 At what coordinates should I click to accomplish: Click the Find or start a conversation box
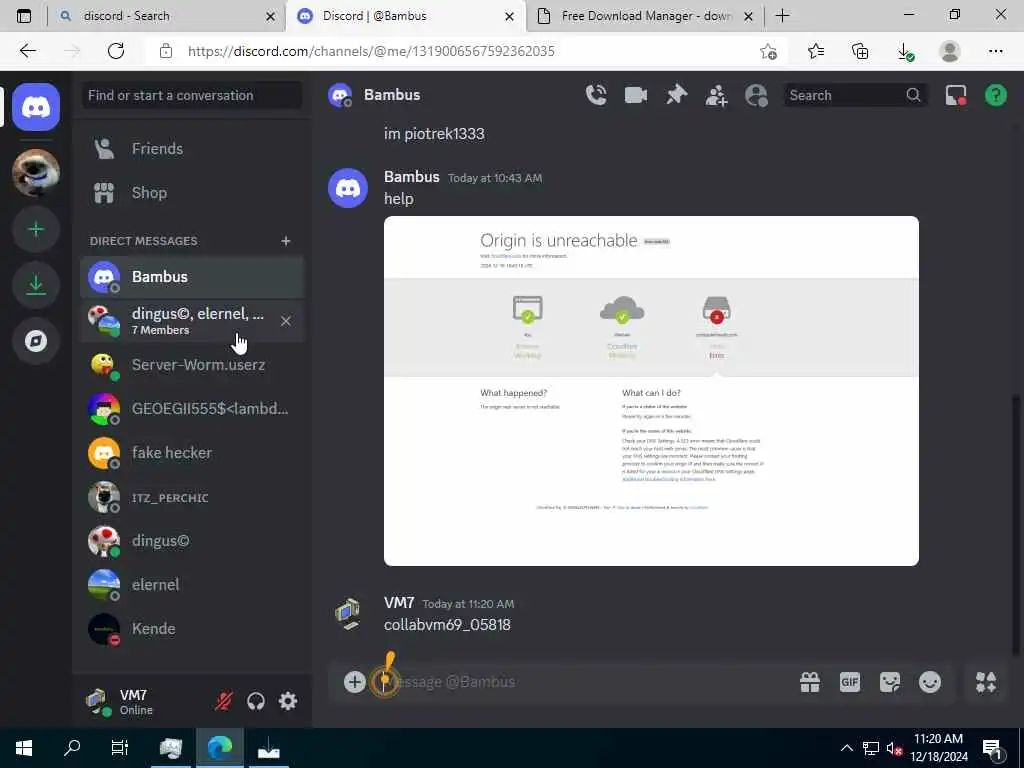191,95
